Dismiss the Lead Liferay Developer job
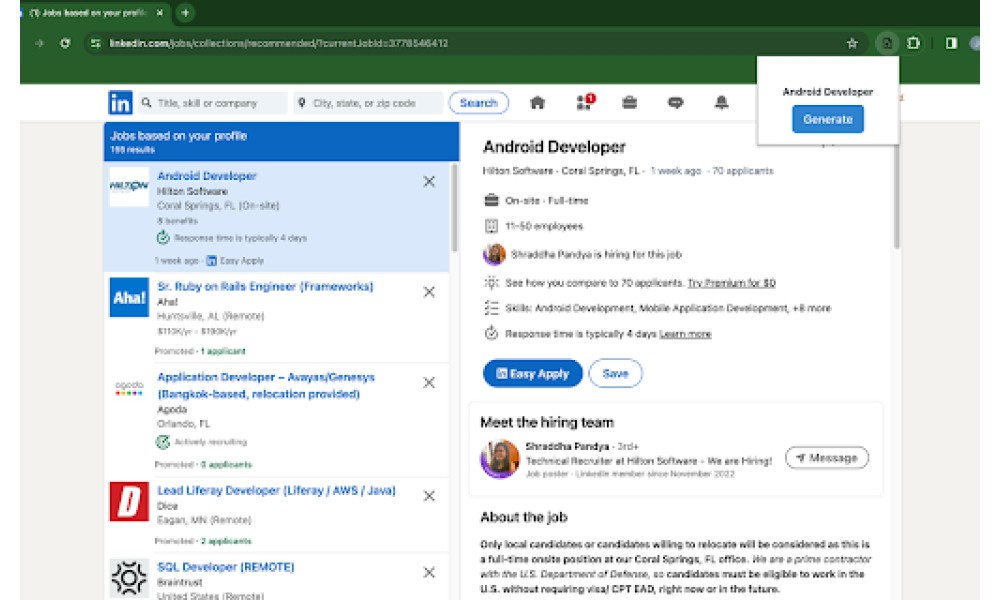 (x=429, y=496)
